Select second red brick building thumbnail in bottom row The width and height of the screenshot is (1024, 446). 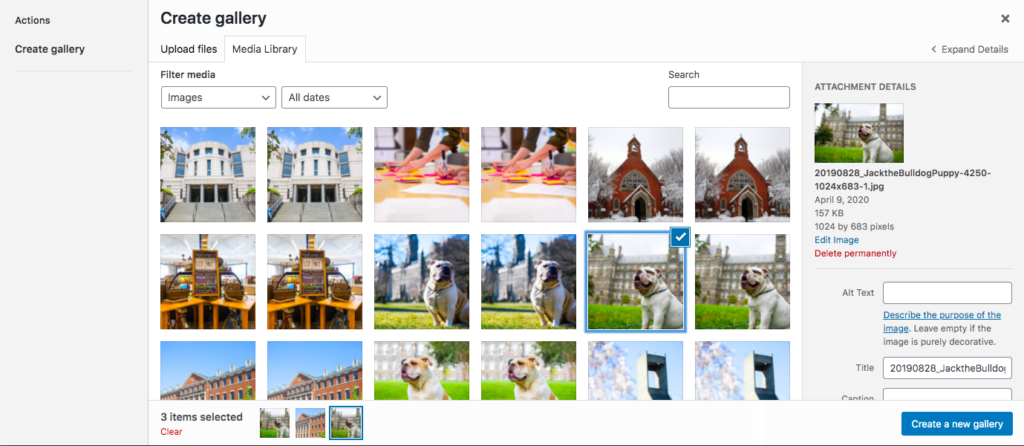315,370
